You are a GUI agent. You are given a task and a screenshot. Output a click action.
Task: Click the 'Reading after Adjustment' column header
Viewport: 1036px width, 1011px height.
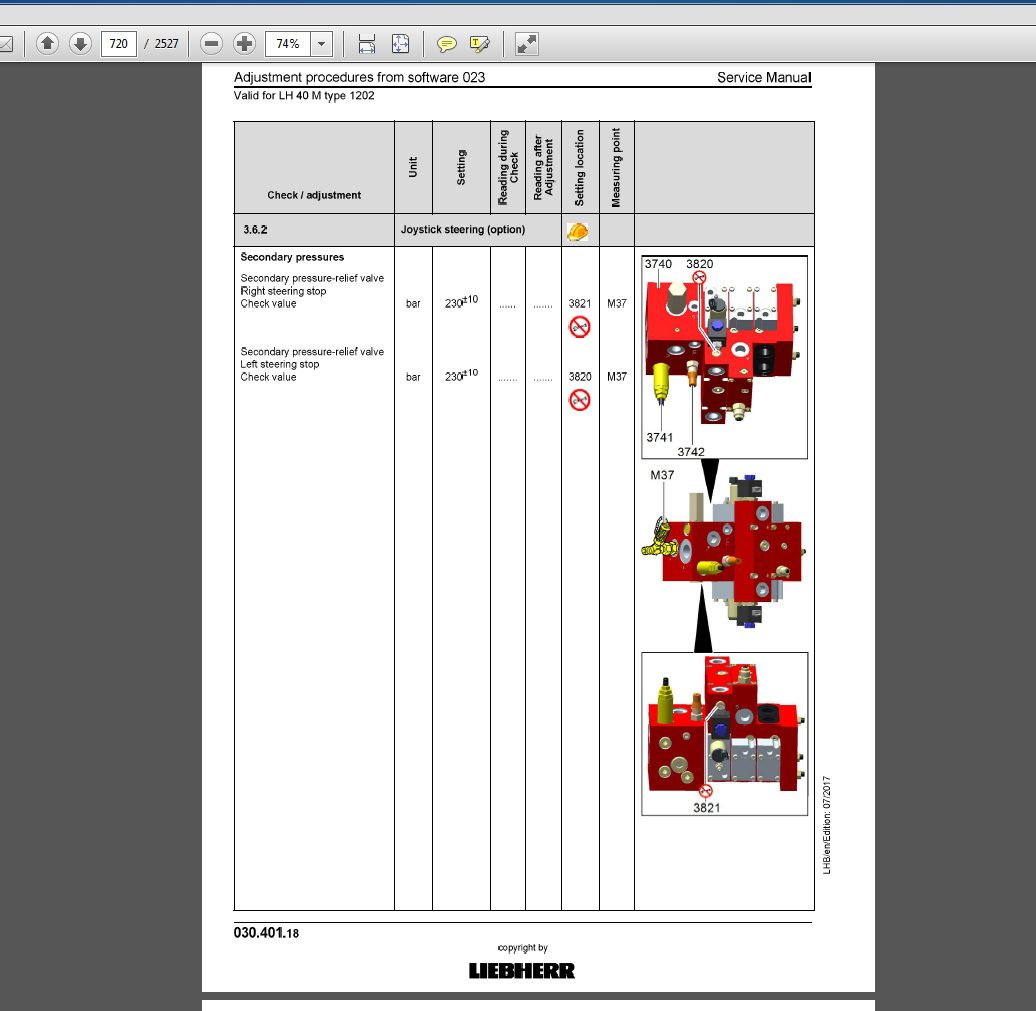tap(543, 167)
